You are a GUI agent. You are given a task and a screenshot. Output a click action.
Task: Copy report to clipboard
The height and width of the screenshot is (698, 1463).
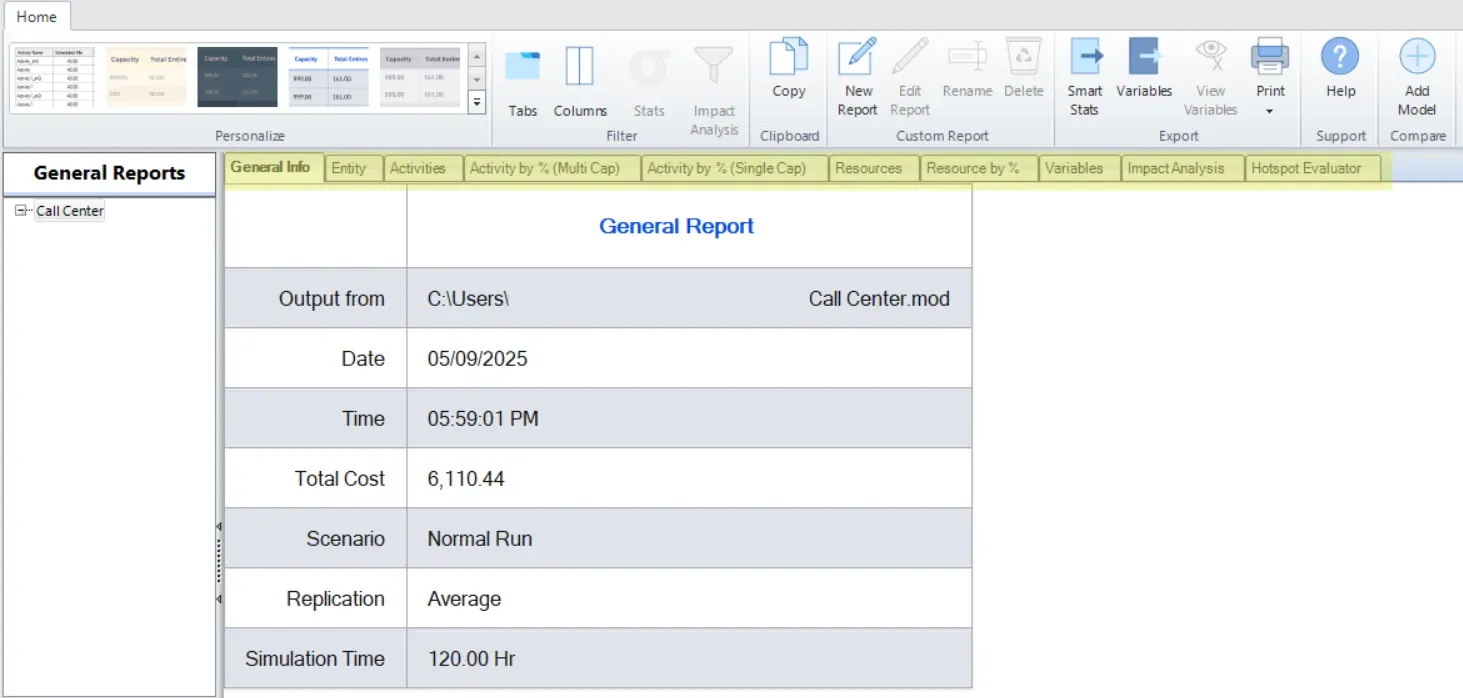[x=788, y=68]
